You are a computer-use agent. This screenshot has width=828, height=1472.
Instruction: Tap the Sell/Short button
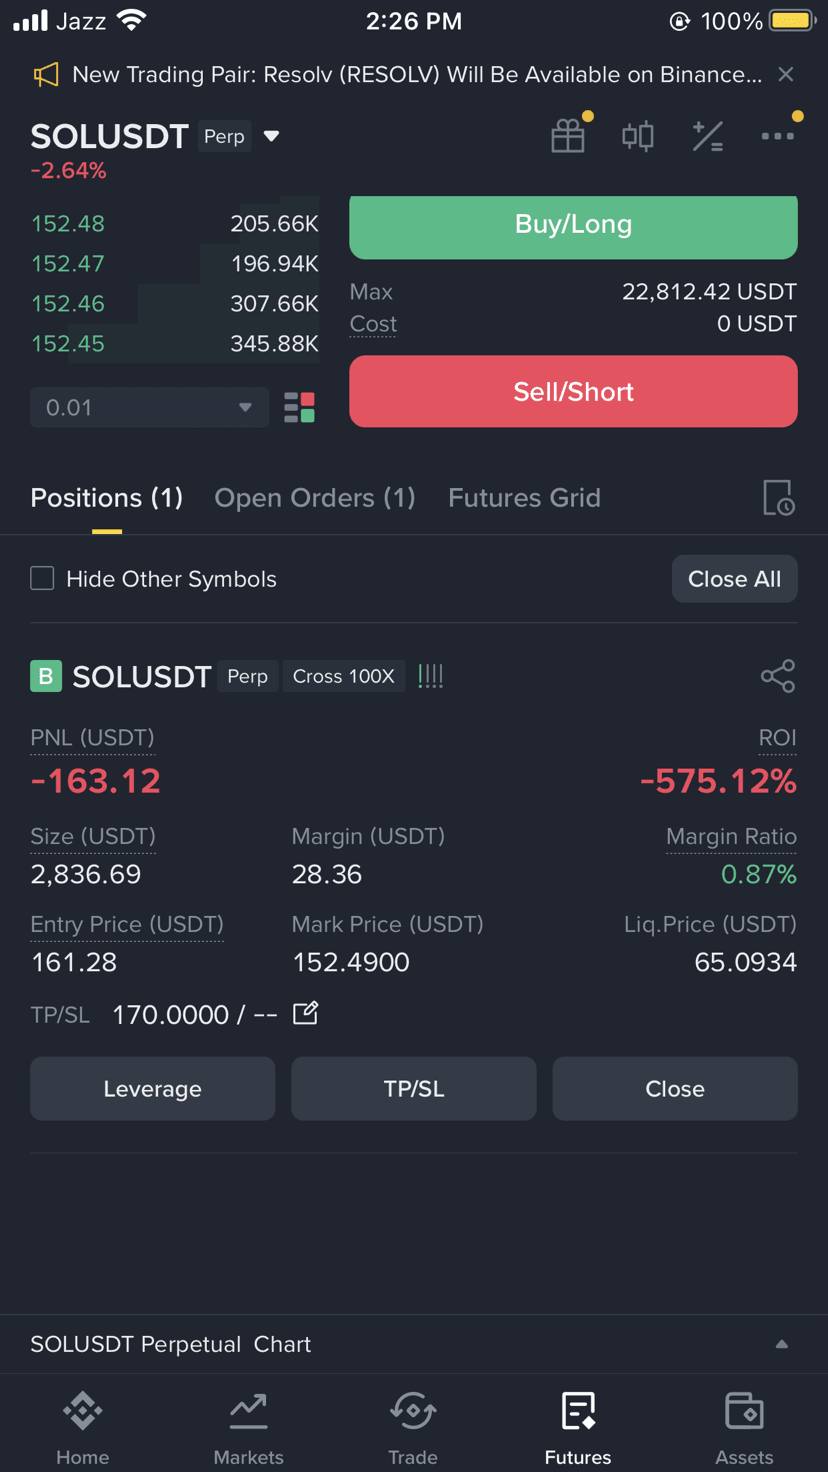coord(573,391)
